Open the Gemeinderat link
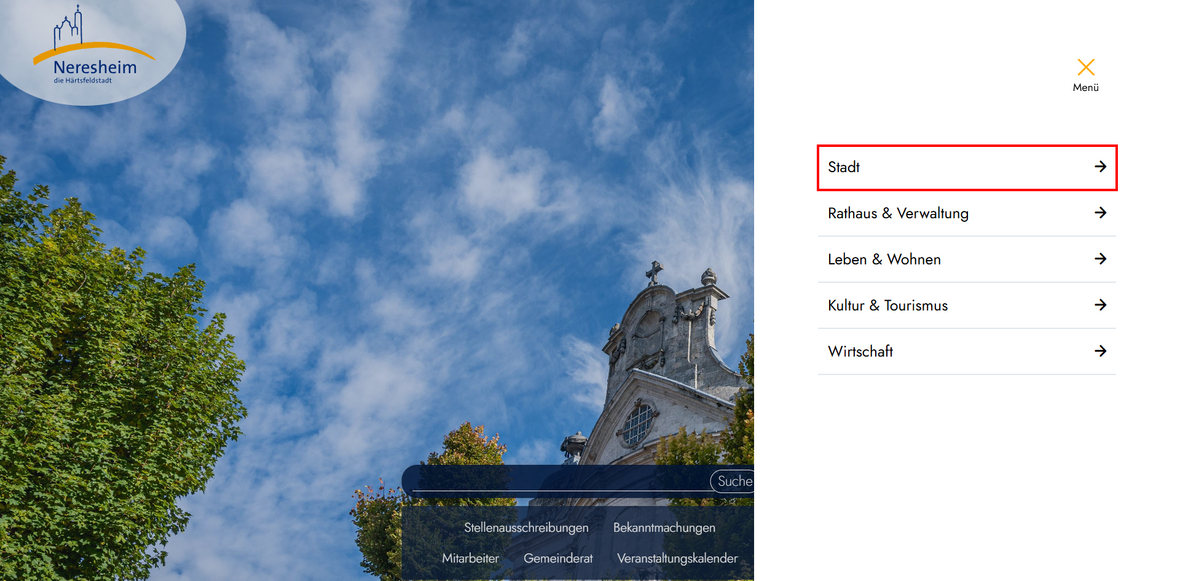Screen dimensions: 1180x581 pos(558,558)
